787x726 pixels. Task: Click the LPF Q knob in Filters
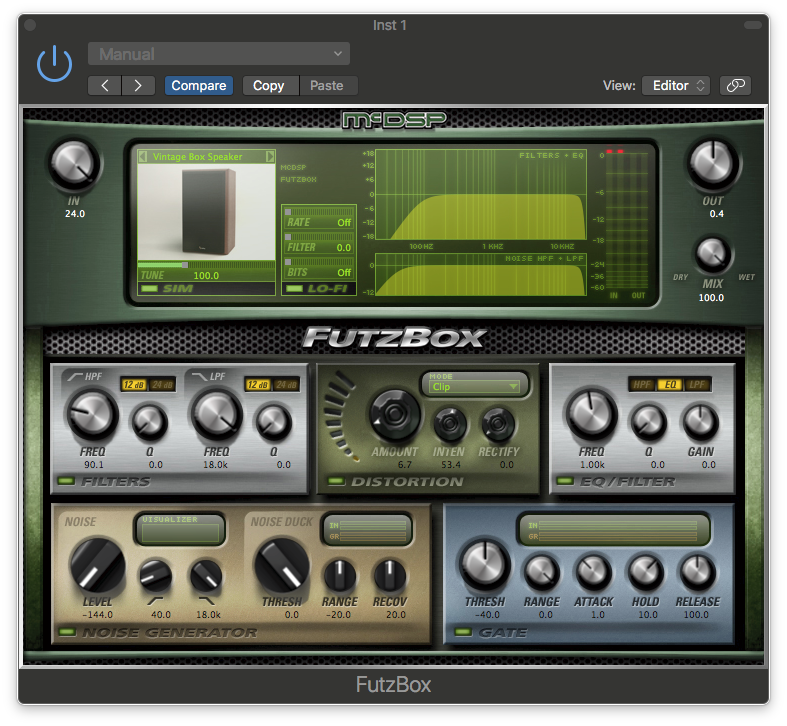[x=274, y=422]
